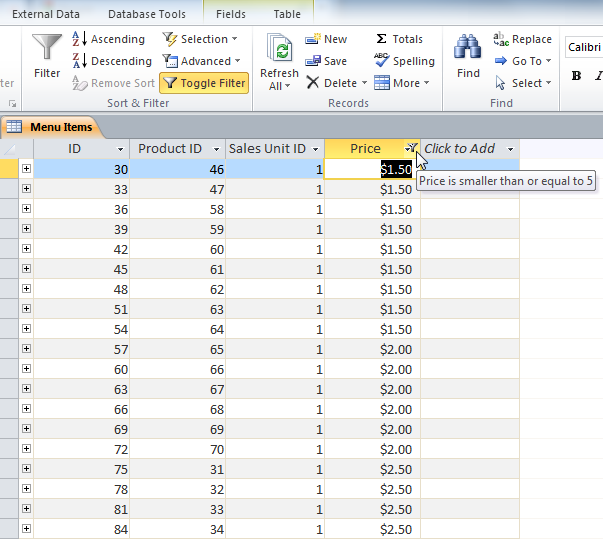
Task: Open Sales Unit ID column dropdown
Action: tap(315, 149)
